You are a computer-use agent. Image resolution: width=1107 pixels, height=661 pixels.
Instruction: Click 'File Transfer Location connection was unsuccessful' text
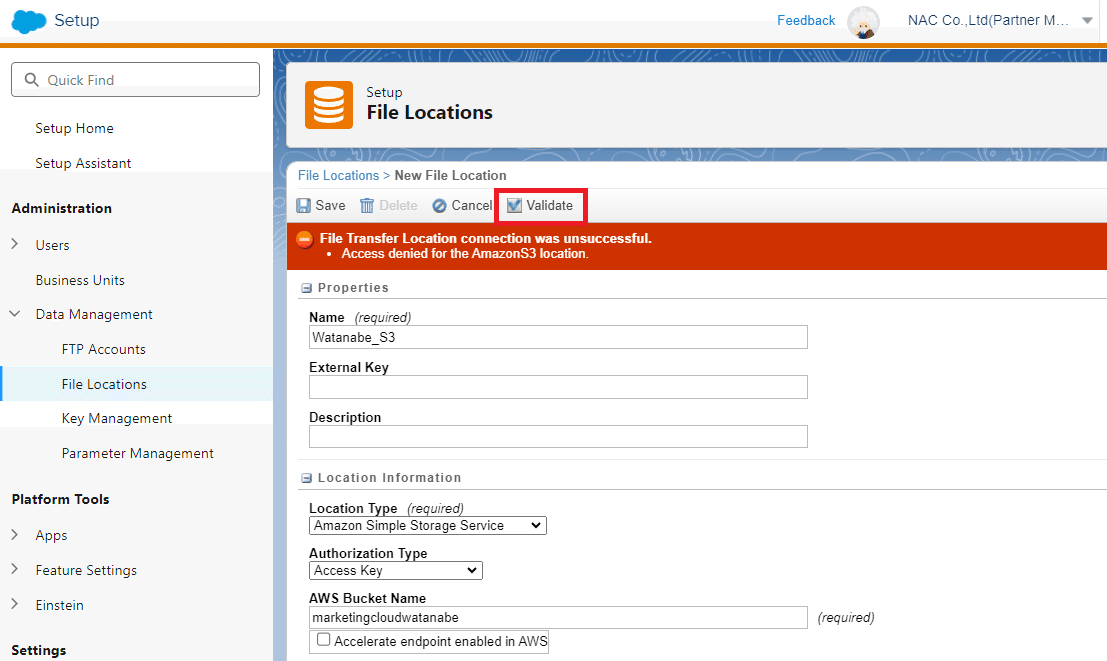point(486,238)
